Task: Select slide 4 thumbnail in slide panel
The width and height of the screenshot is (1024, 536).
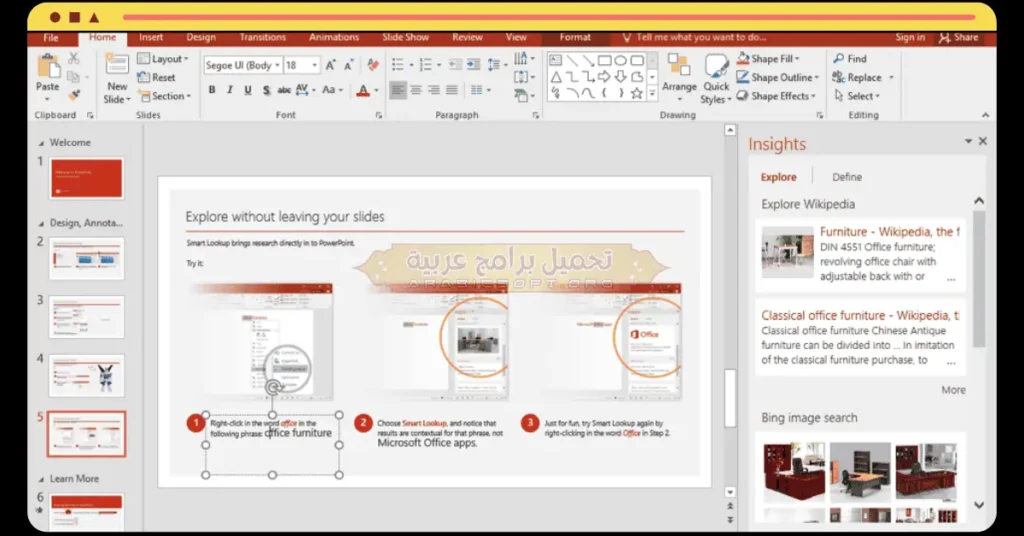Action: pos(86,375)
